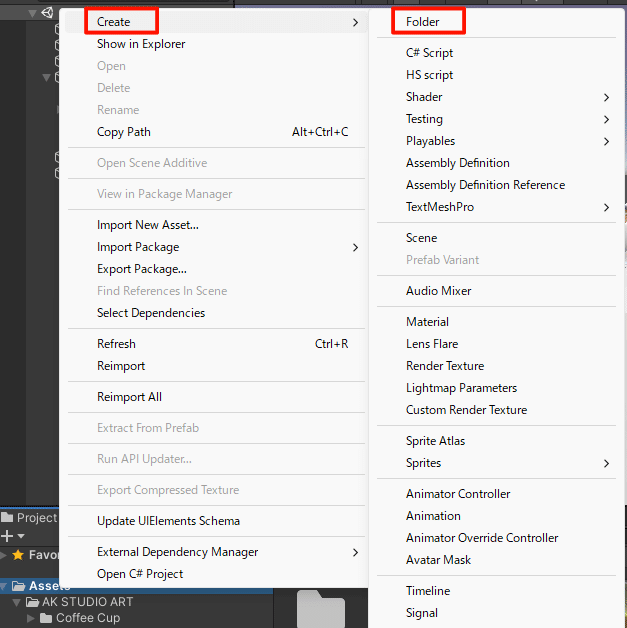This screenshot has width=627, height=628.
Task: Choose Import New Asset from context menu
Action: pos(148,225)
